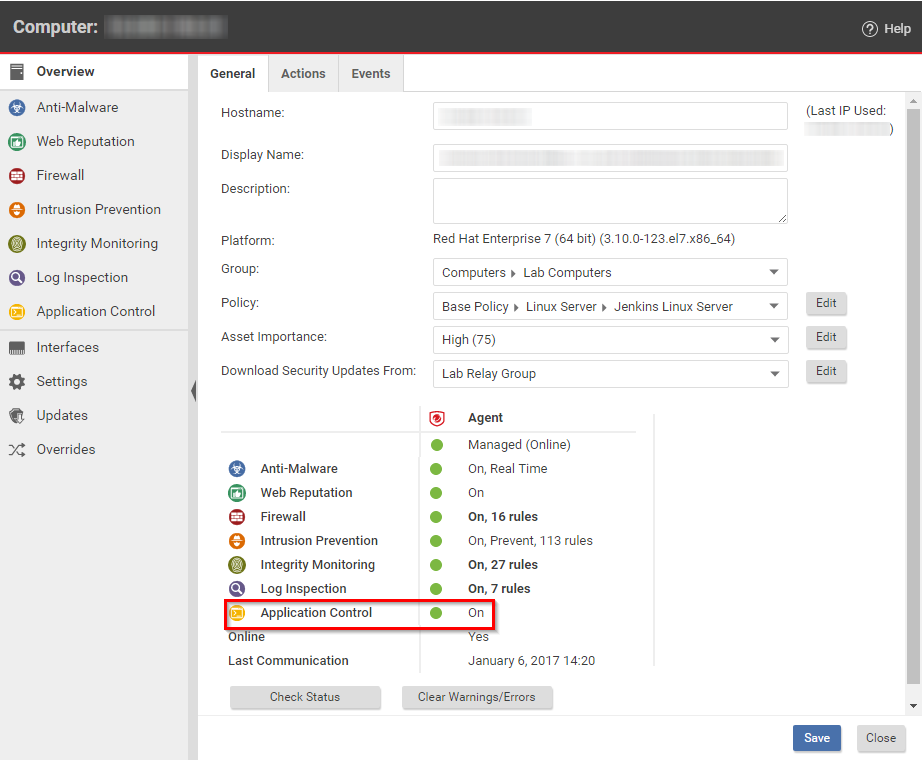
Task: Switch to the Actions tab
Action: pos(303,73)
